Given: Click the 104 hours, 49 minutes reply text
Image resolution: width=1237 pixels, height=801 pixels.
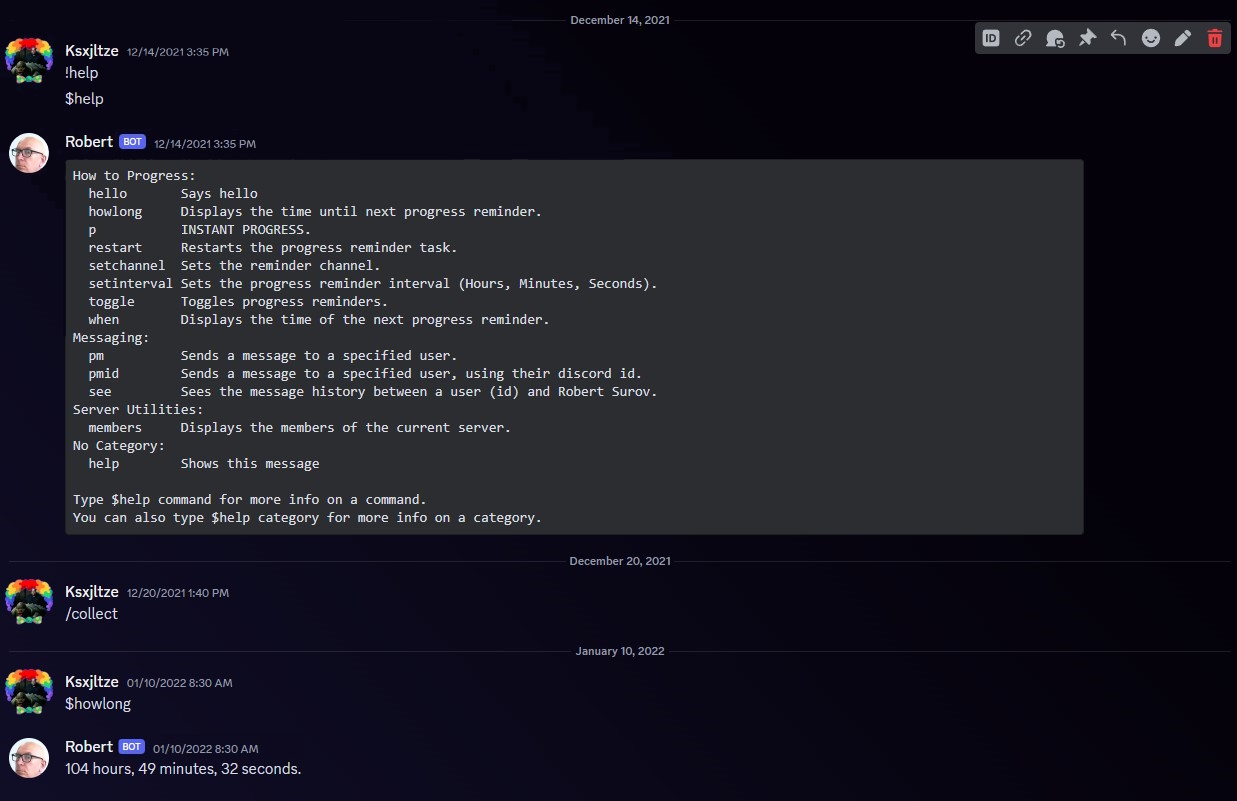Looking at the screenshot, I should coord(183,769).
